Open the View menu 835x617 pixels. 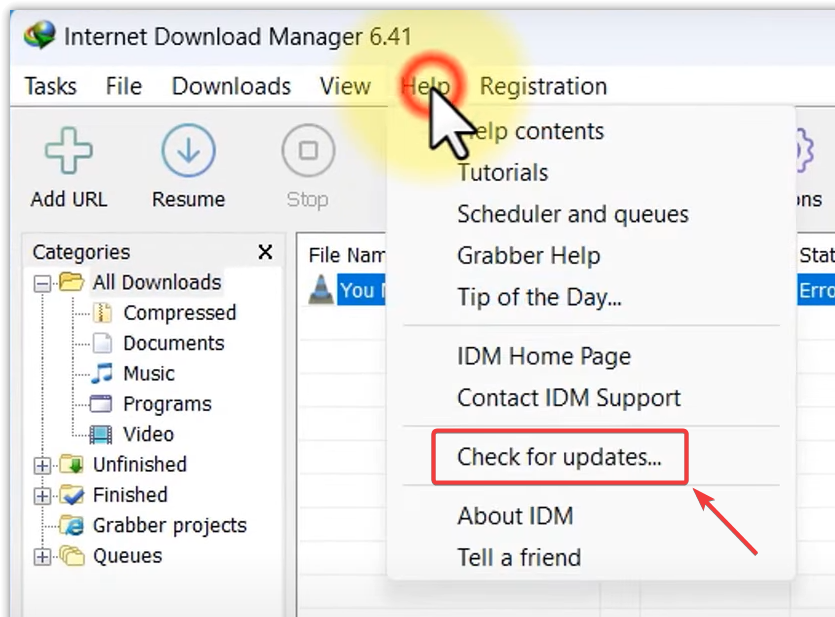point(345,86)
